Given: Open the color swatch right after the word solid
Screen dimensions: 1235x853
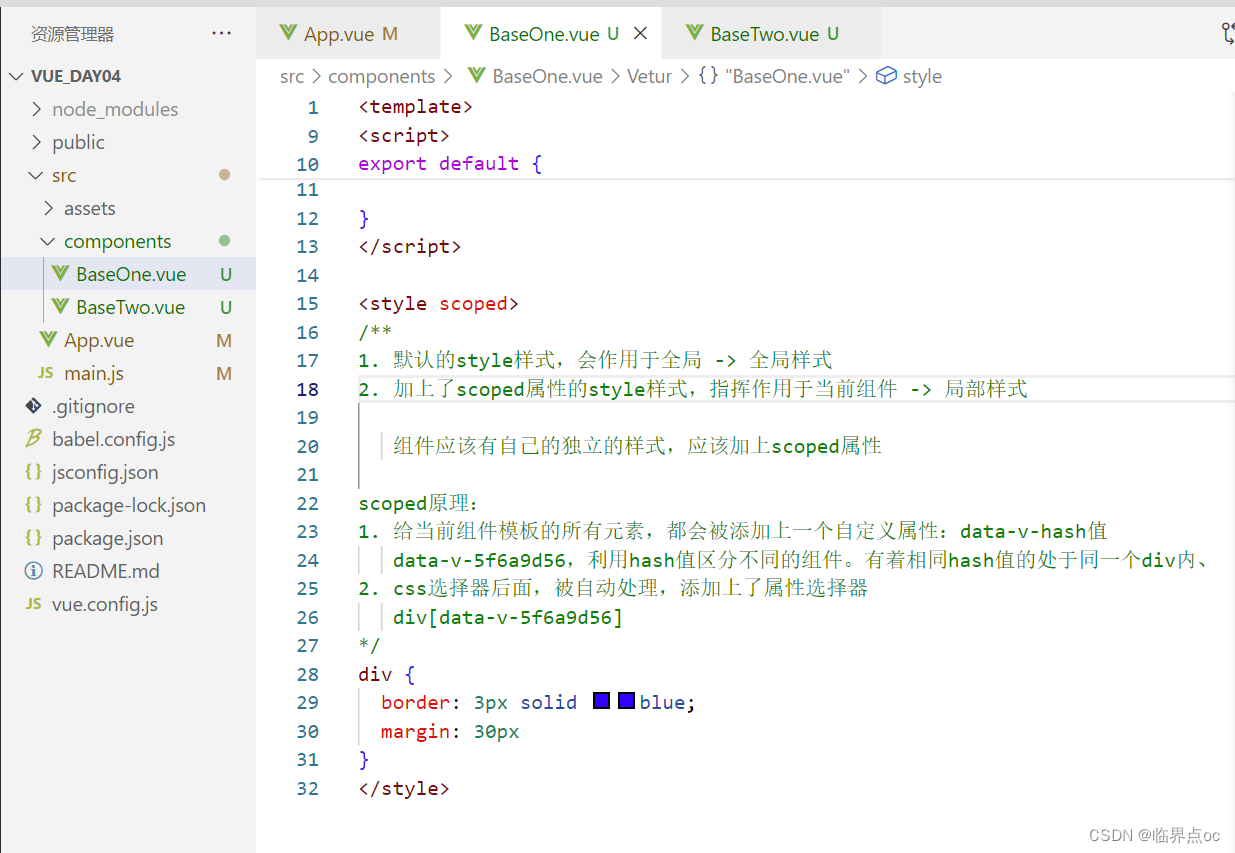Looking at the screenshot, I should (601, 701).
